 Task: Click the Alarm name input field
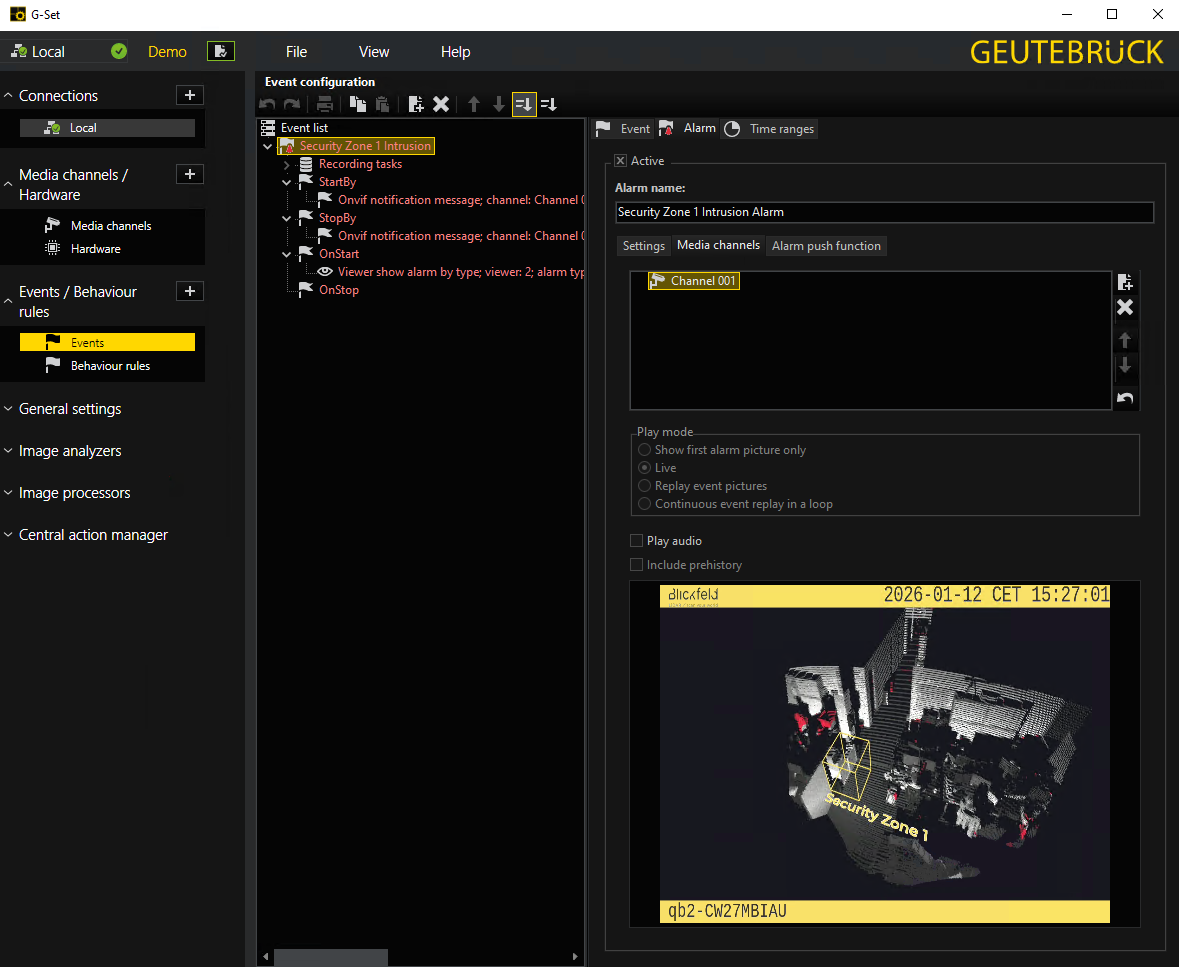coord(884,212)
